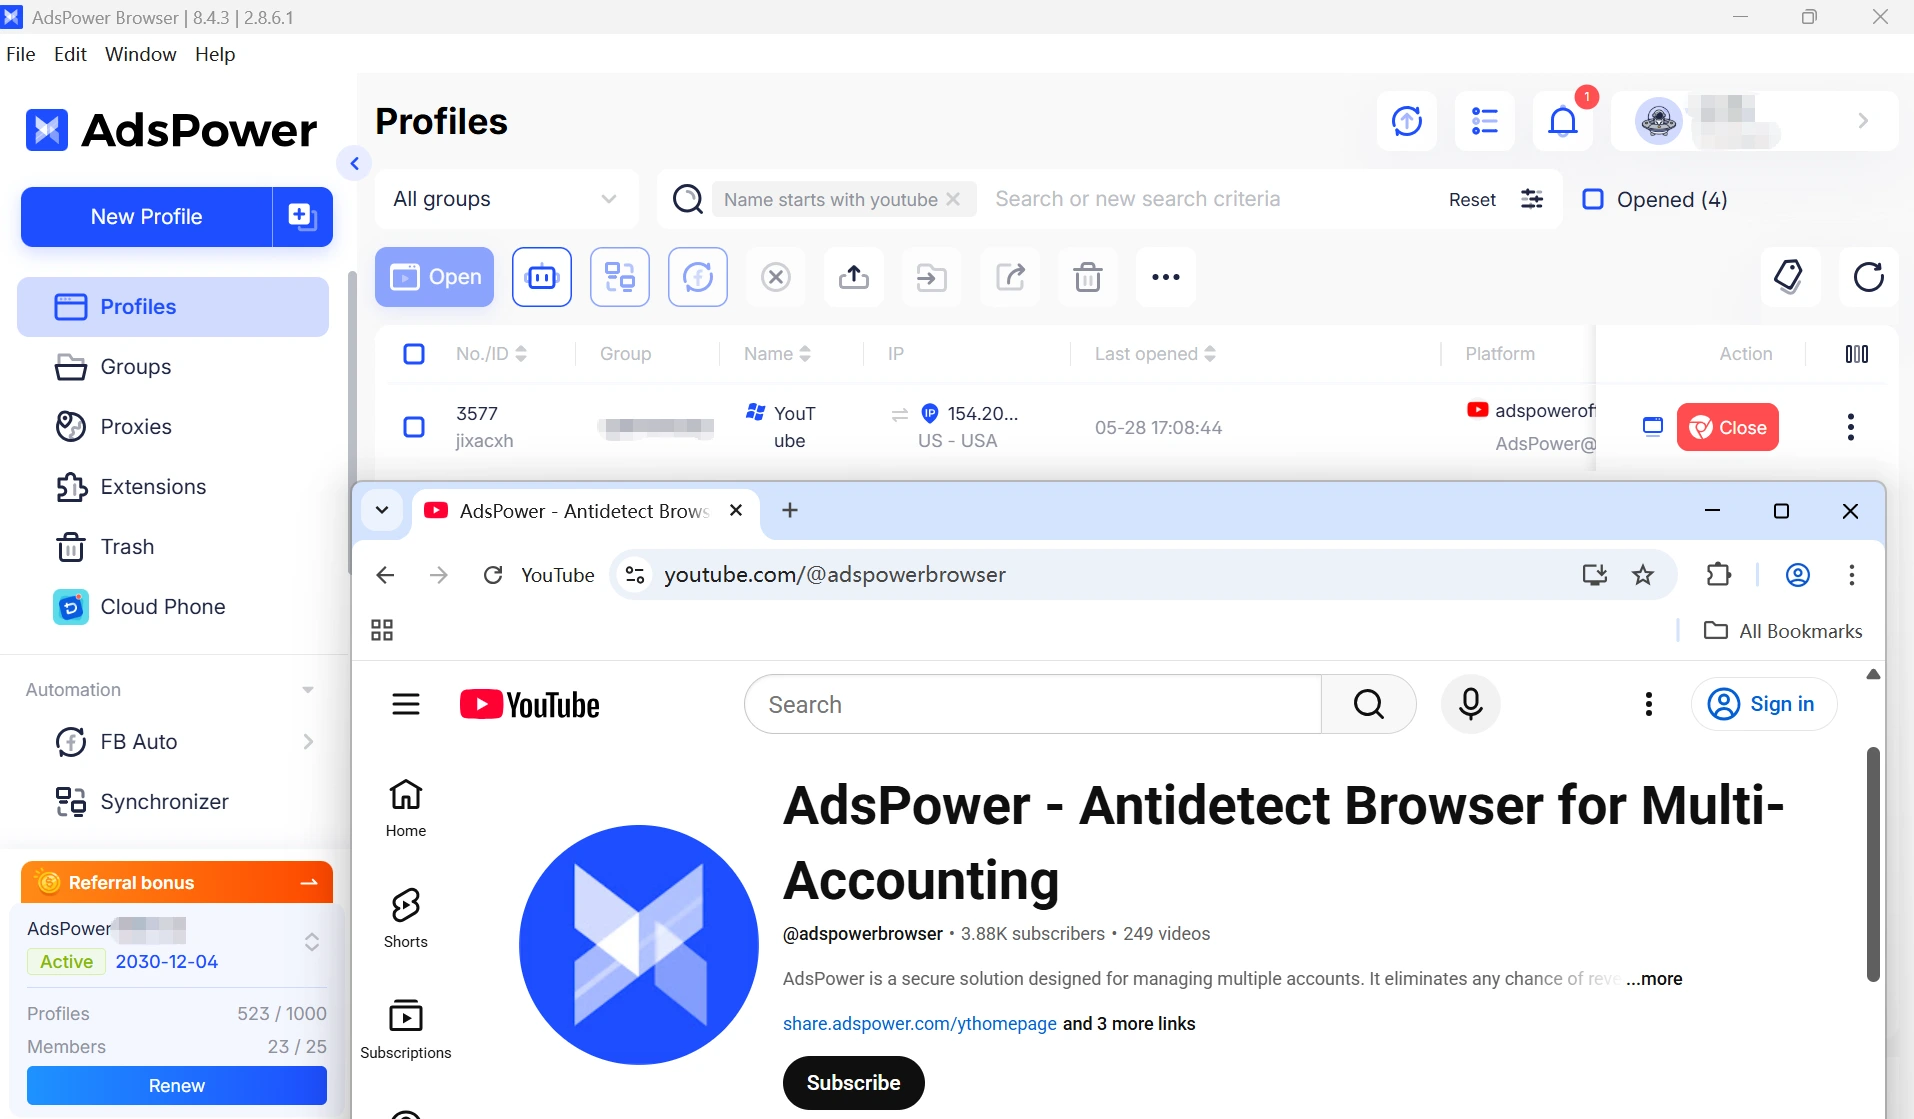
Task: Click the update/upload circular icon in header
Action: (x=1407, y=121)
